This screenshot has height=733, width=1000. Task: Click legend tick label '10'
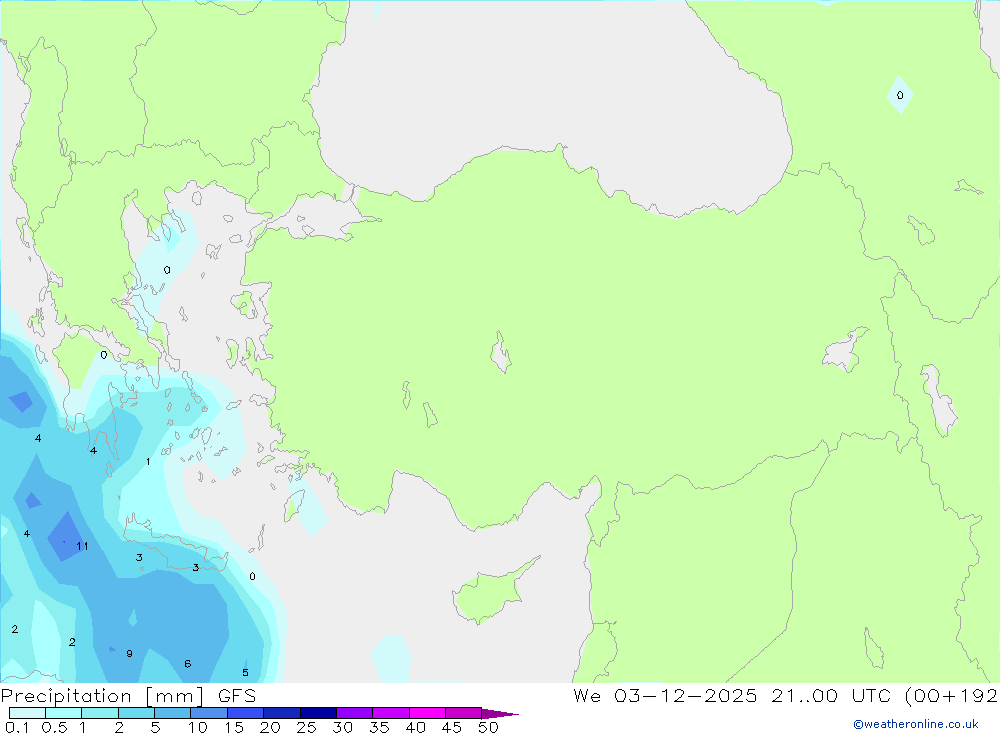tap(198, 727)
